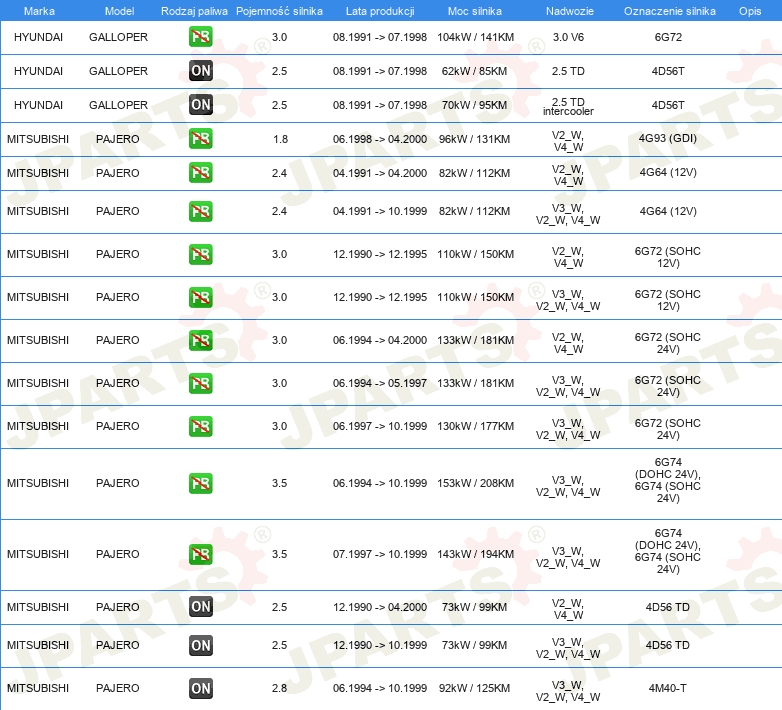Click the Rodzaj paliwa column header
Image resolution: width=782 pixels, height=710 pixels.
(x=195, y=11)
